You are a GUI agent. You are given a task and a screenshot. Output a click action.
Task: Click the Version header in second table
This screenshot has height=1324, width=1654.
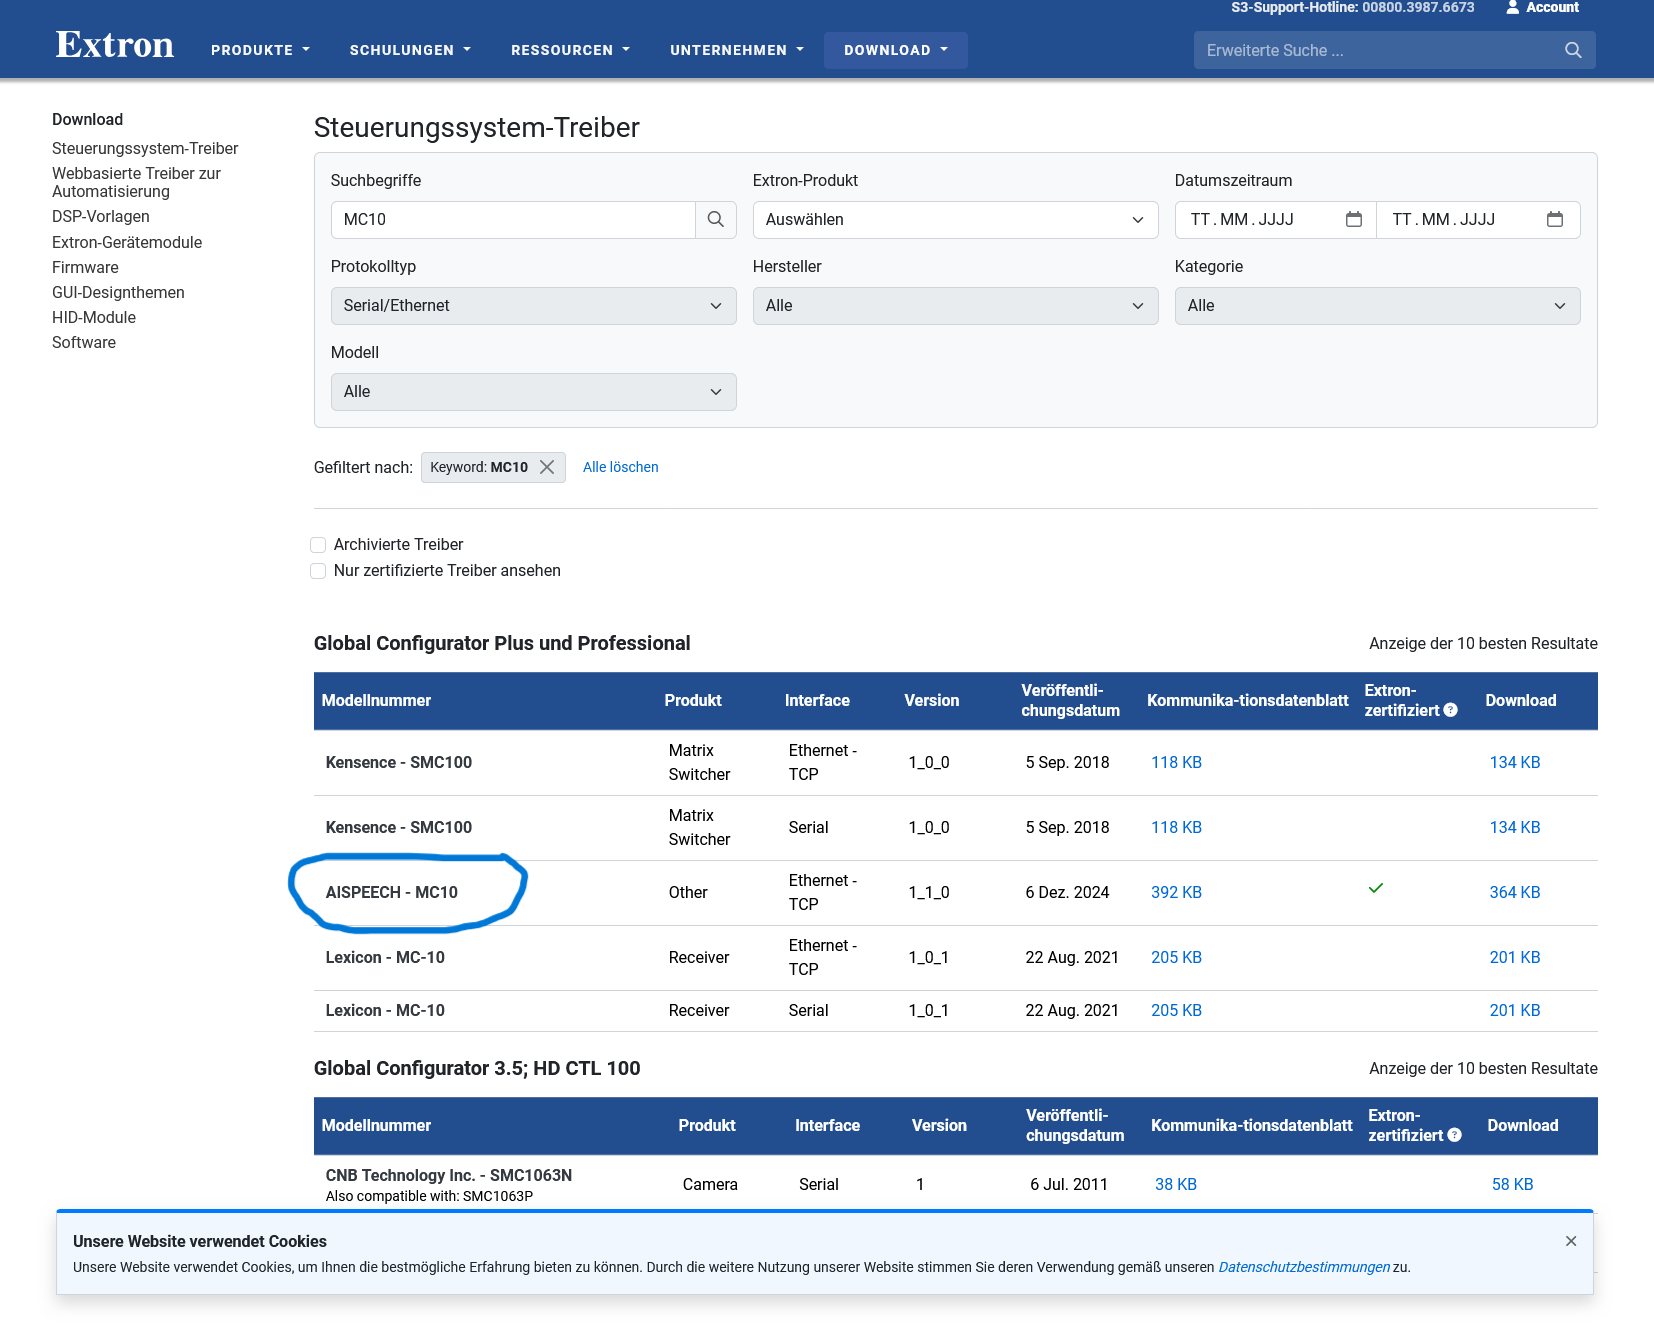939,1126
